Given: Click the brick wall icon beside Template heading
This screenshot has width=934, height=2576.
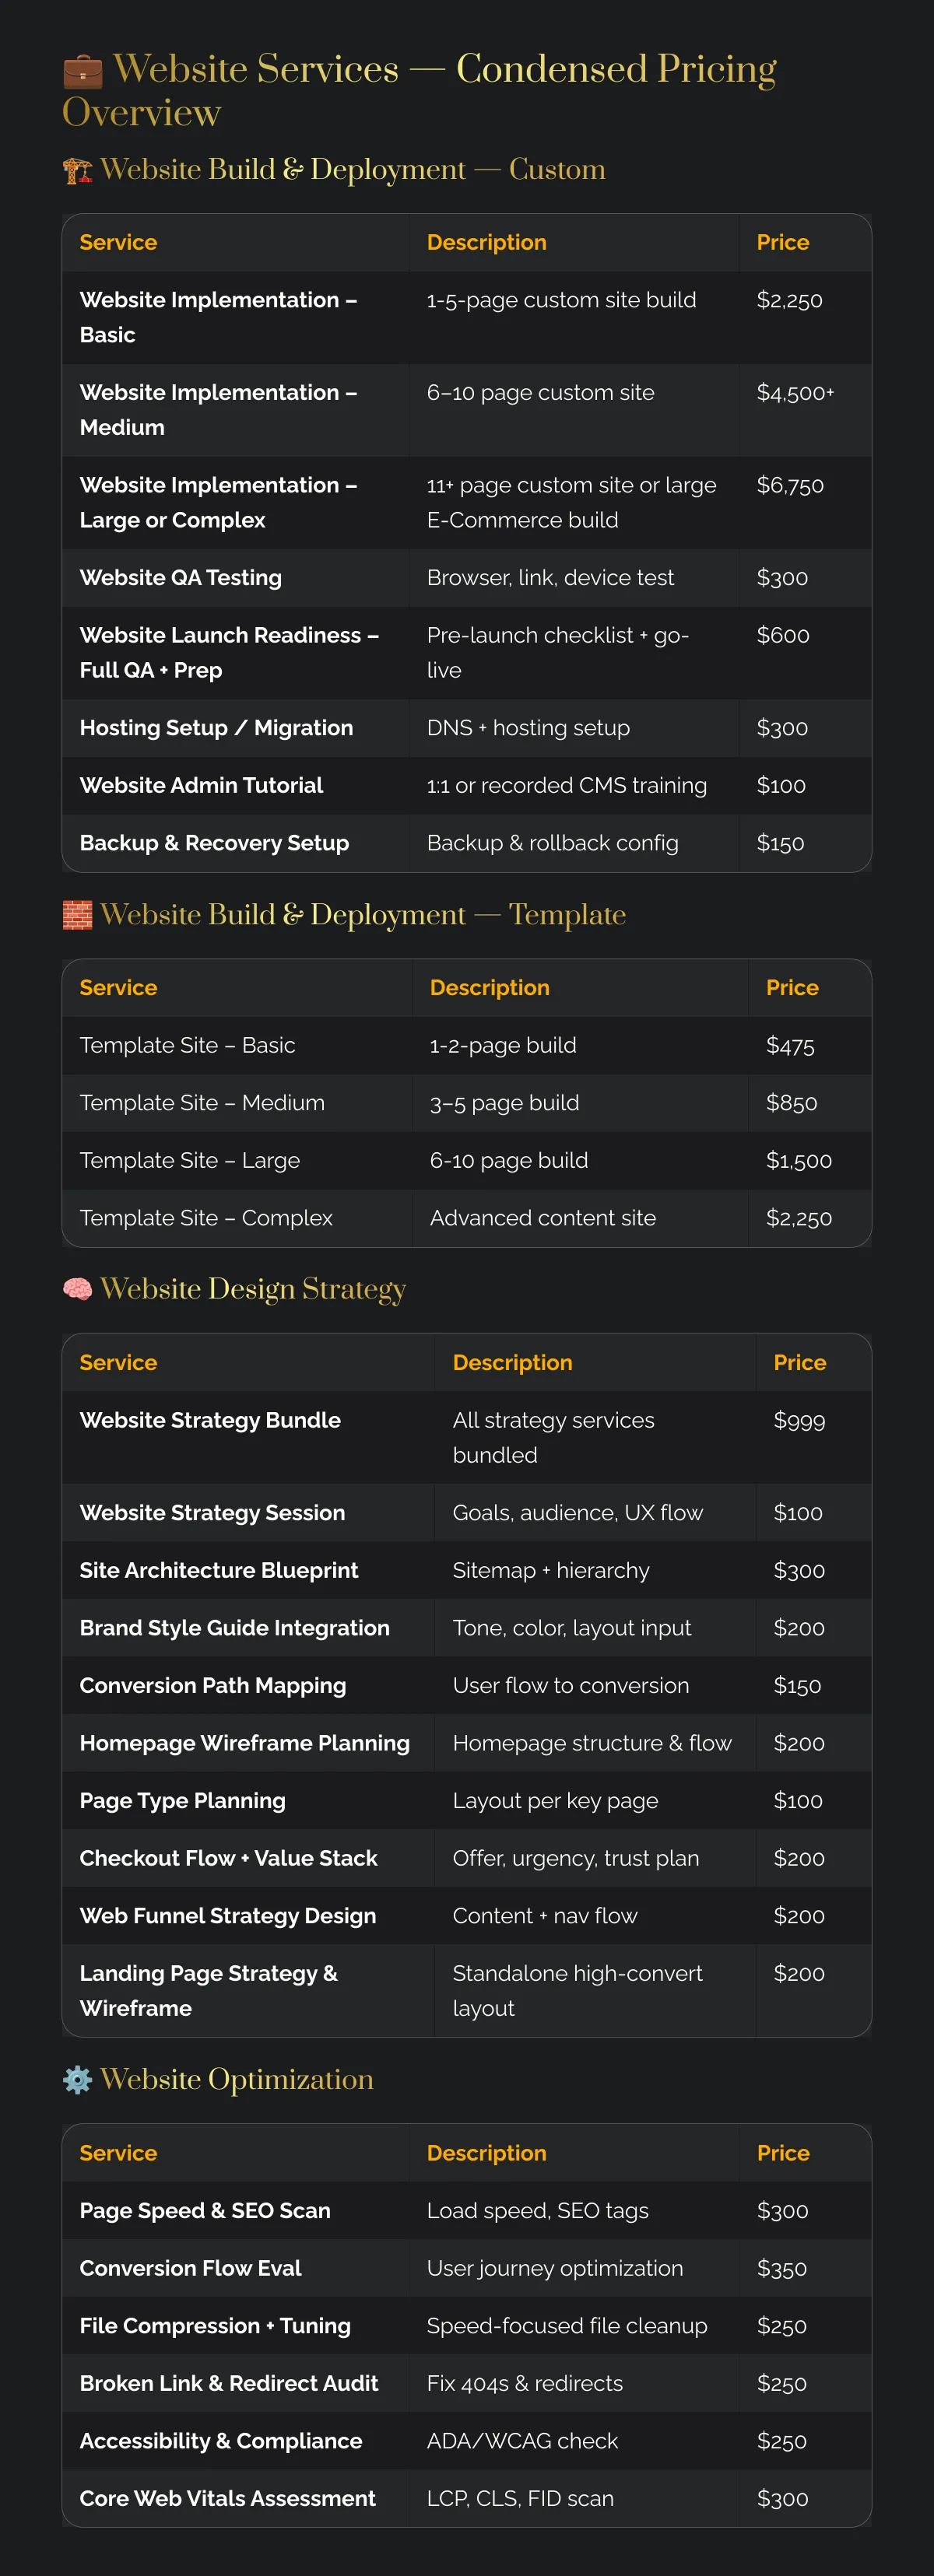Looking at the screenshot, I should 77,915.
